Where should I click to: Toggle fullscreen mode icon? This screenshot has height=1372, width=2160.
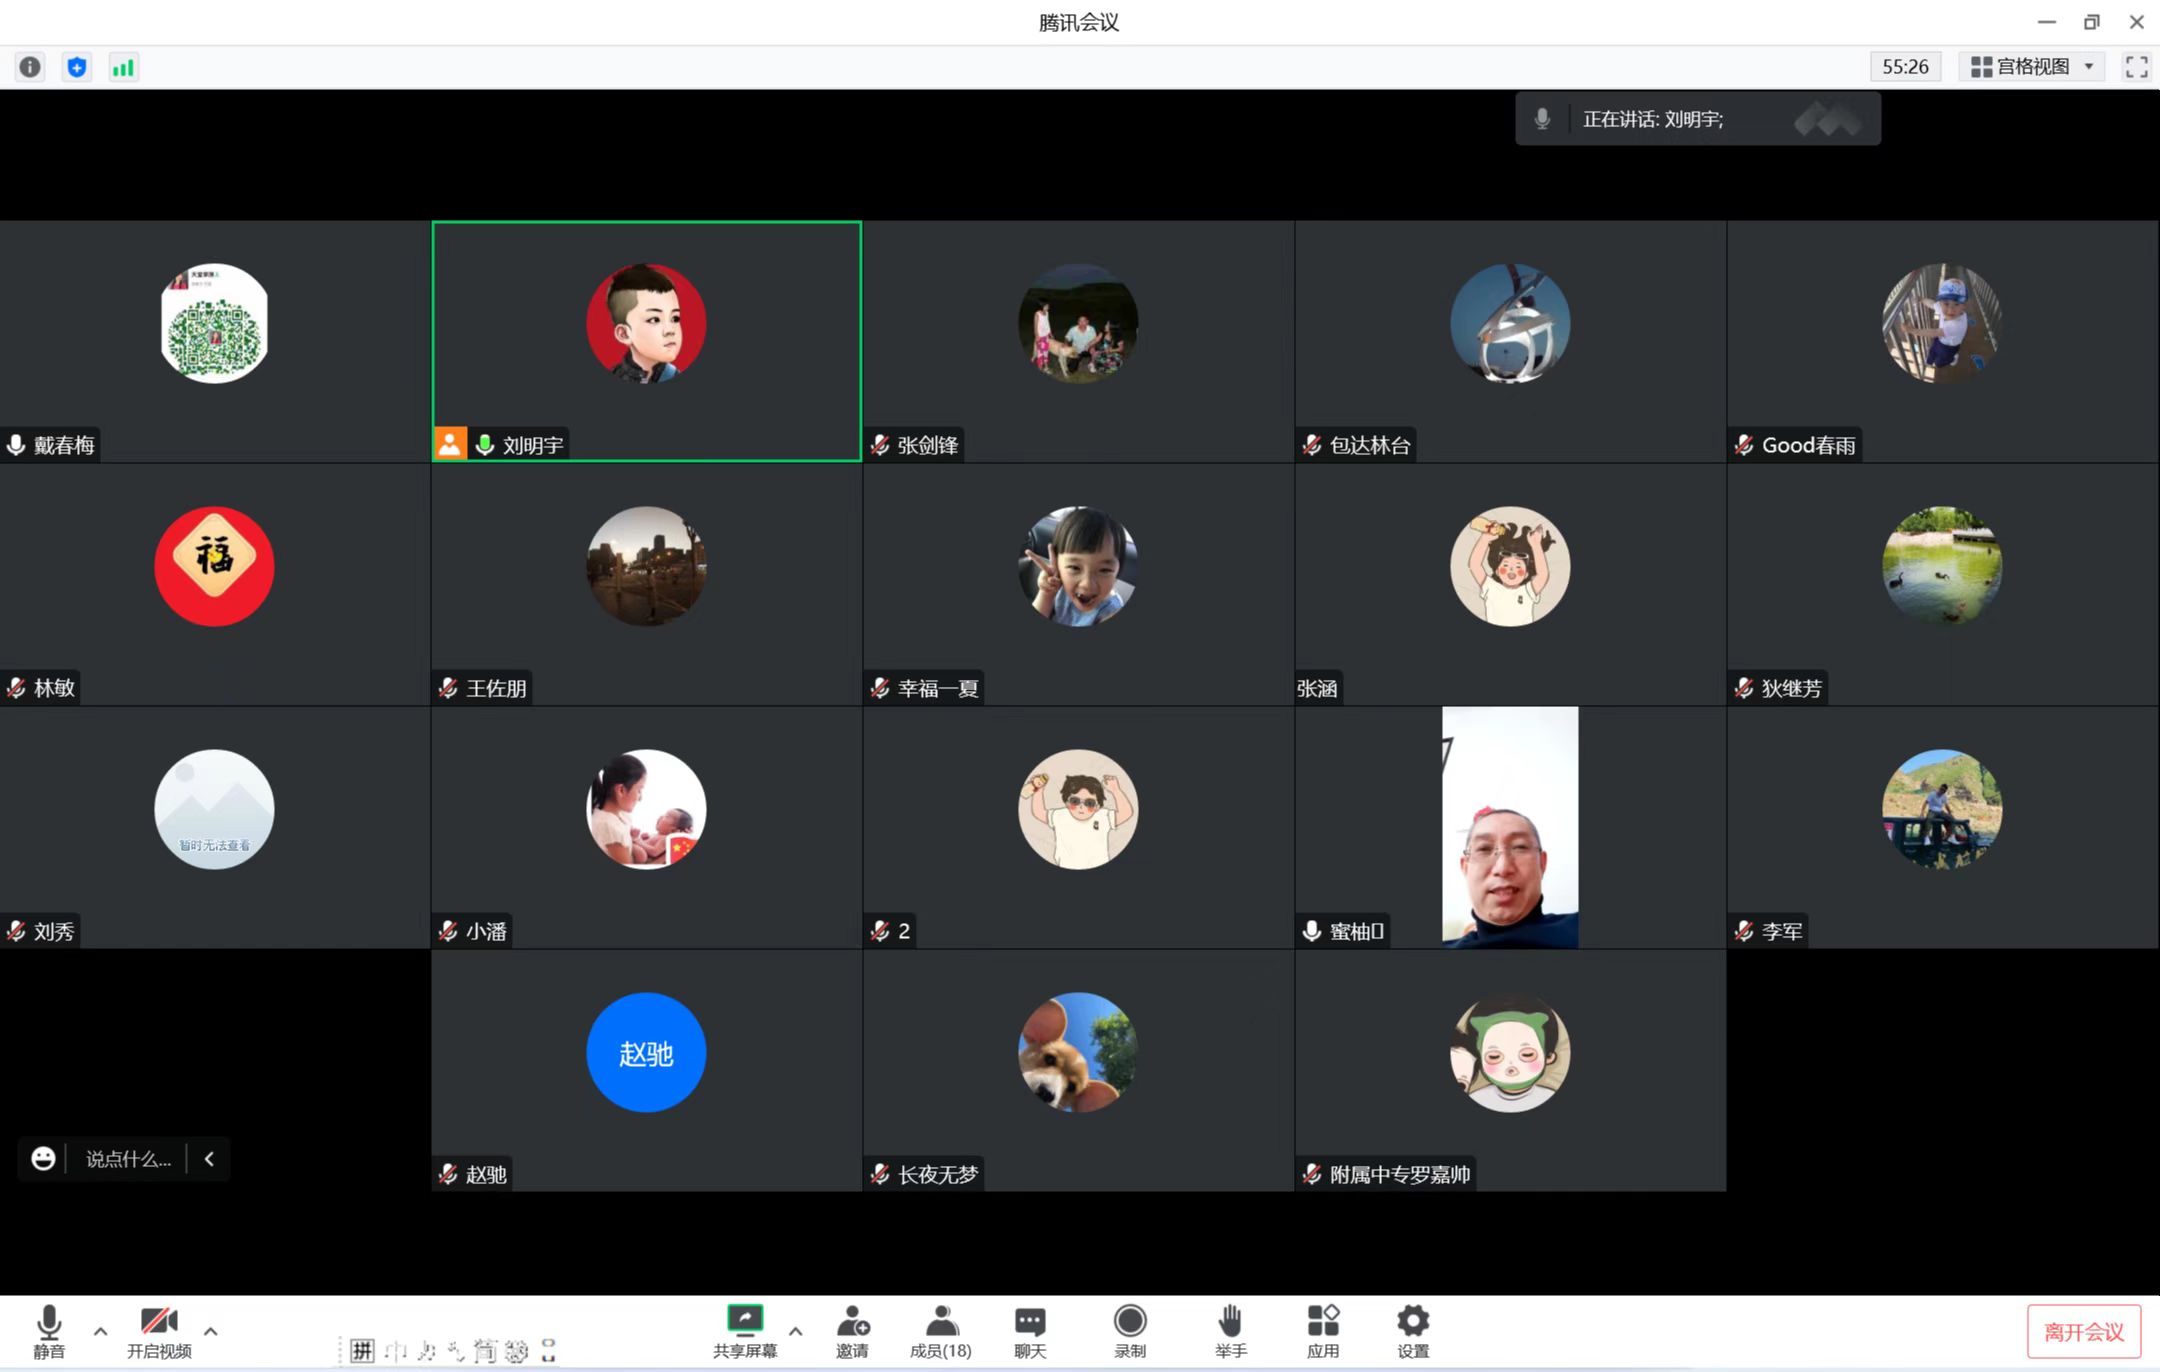pos(2136,67)
